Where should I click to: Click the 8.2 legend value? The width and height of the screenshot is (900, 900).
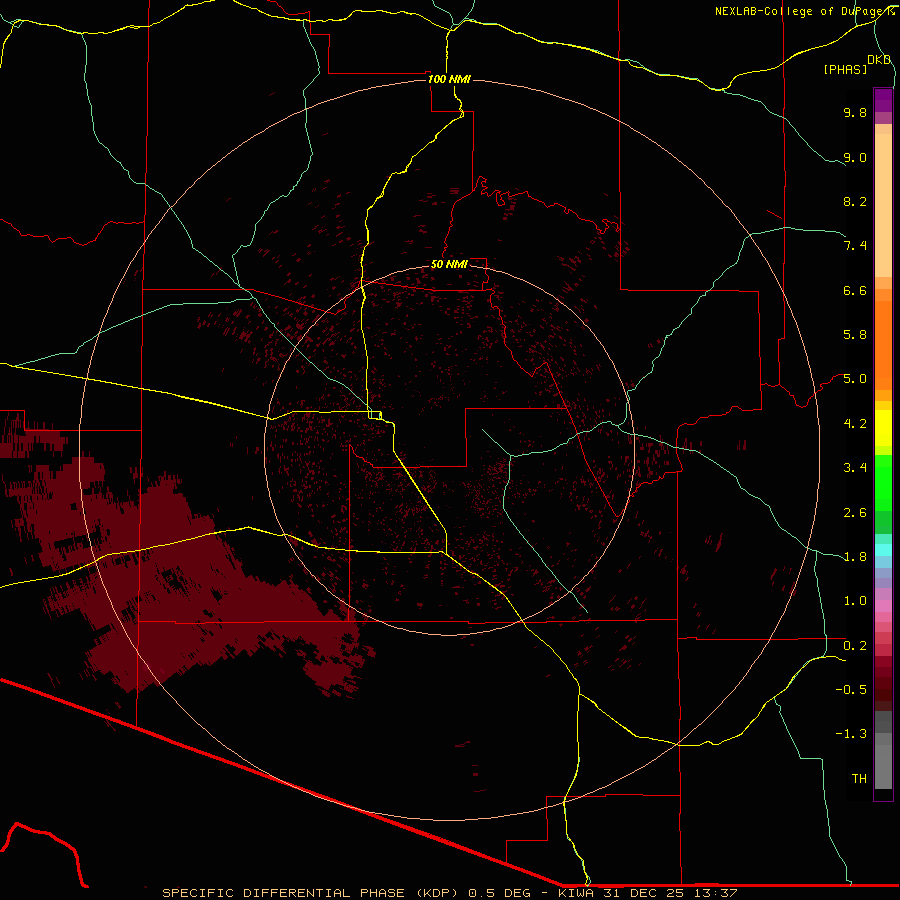[x=855, y=201]
